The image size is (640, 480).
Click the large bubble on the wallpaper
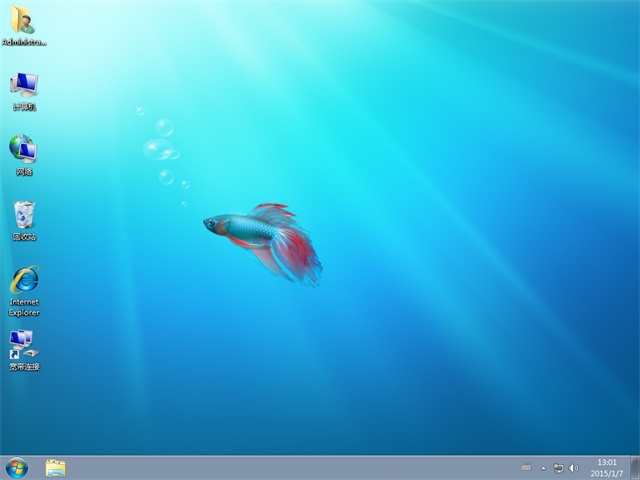click(157, 149)
